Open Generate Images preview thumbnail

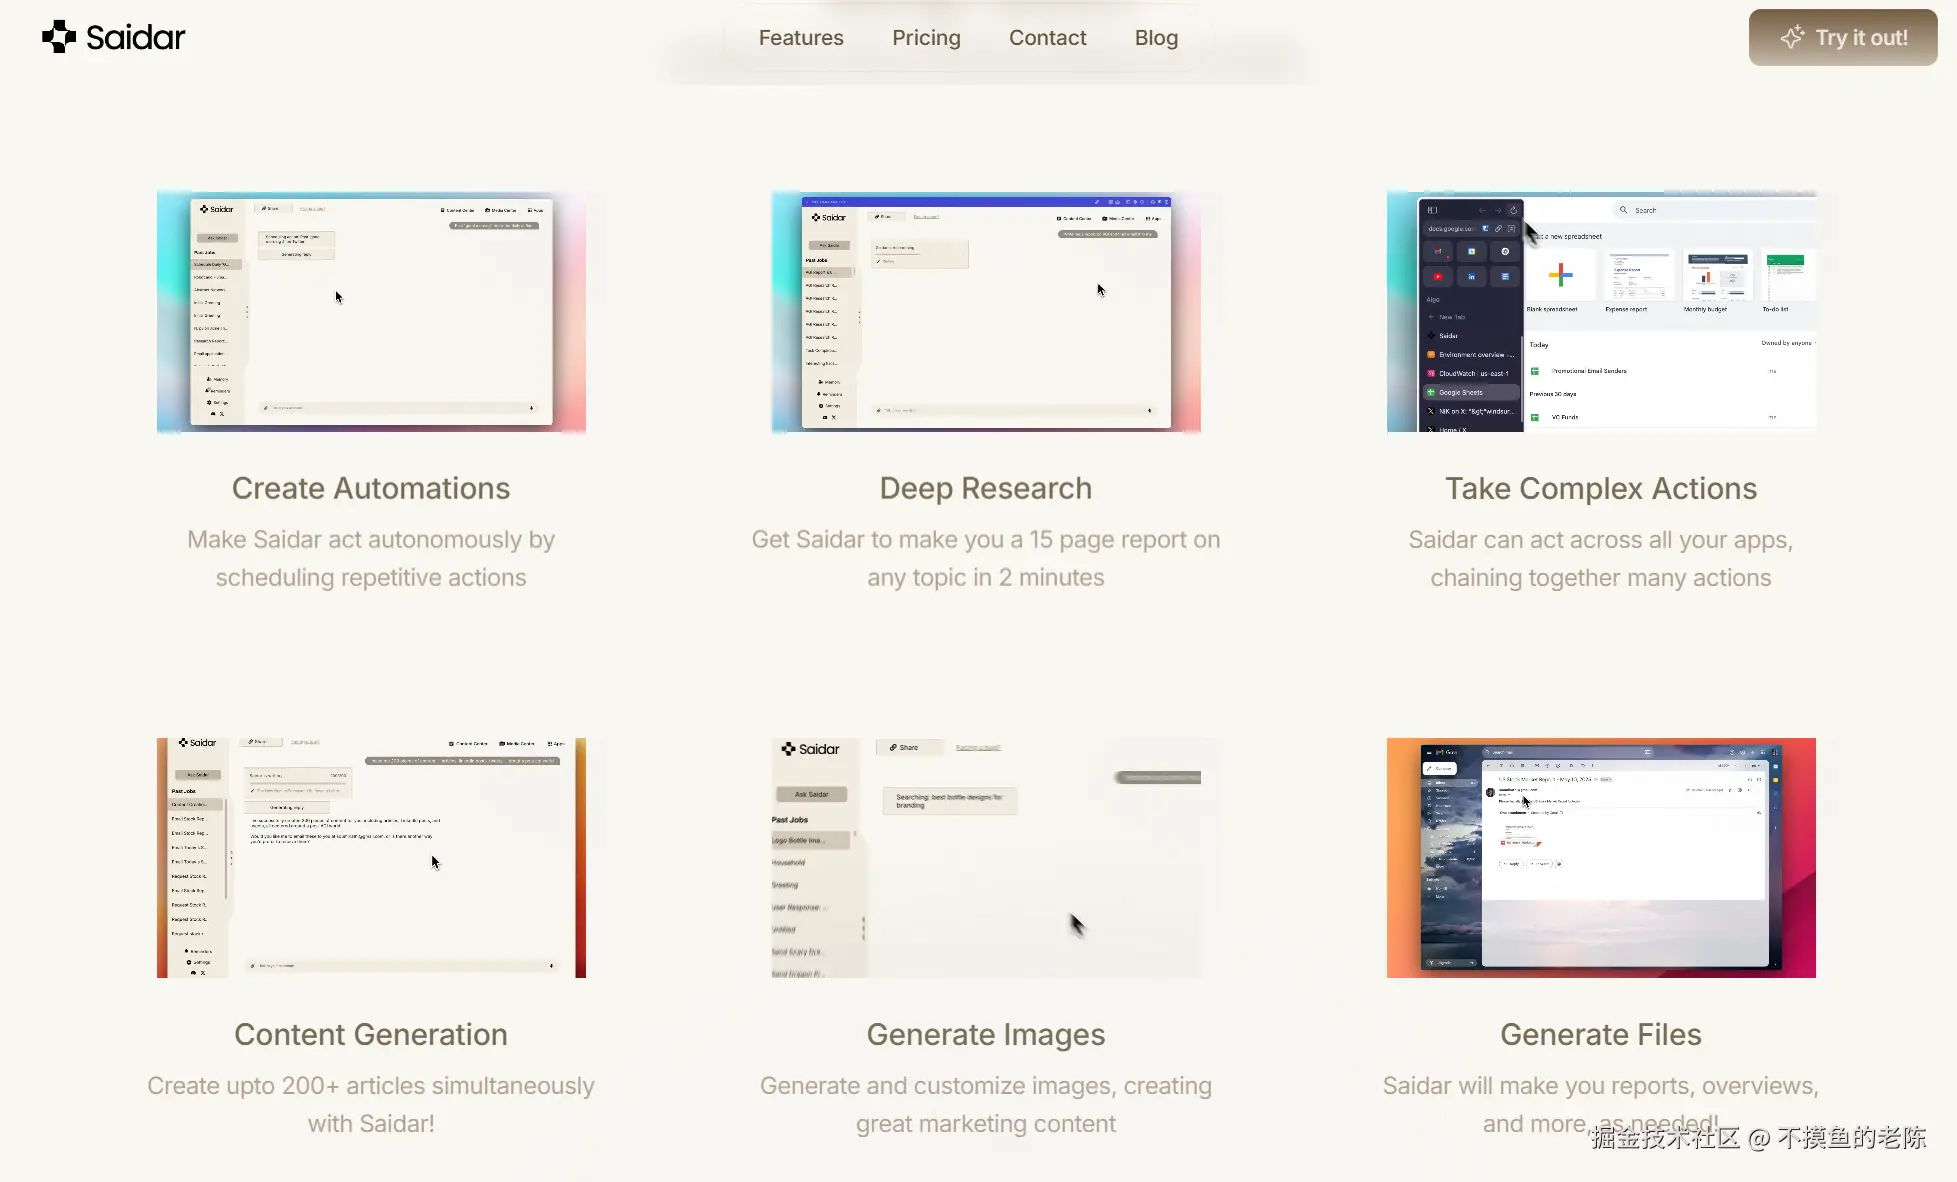(x=985, y=857)
